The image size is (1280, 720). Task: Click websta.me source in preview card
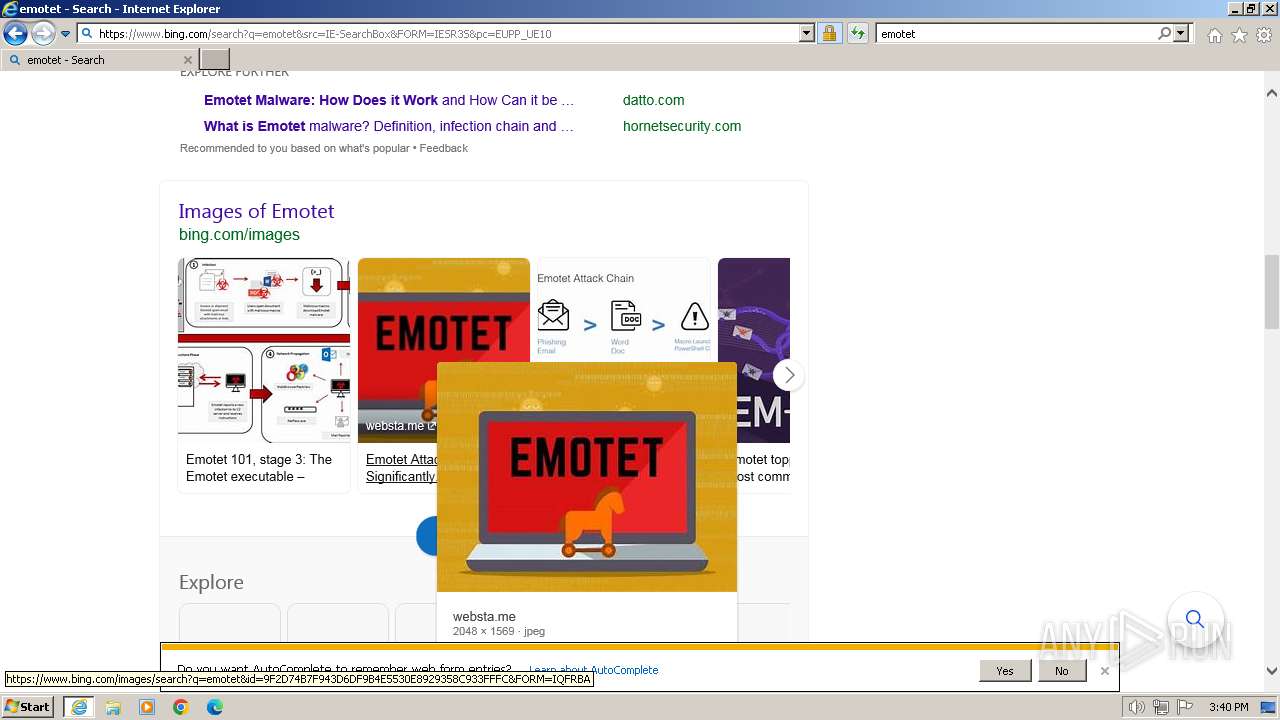pos(484,616)
